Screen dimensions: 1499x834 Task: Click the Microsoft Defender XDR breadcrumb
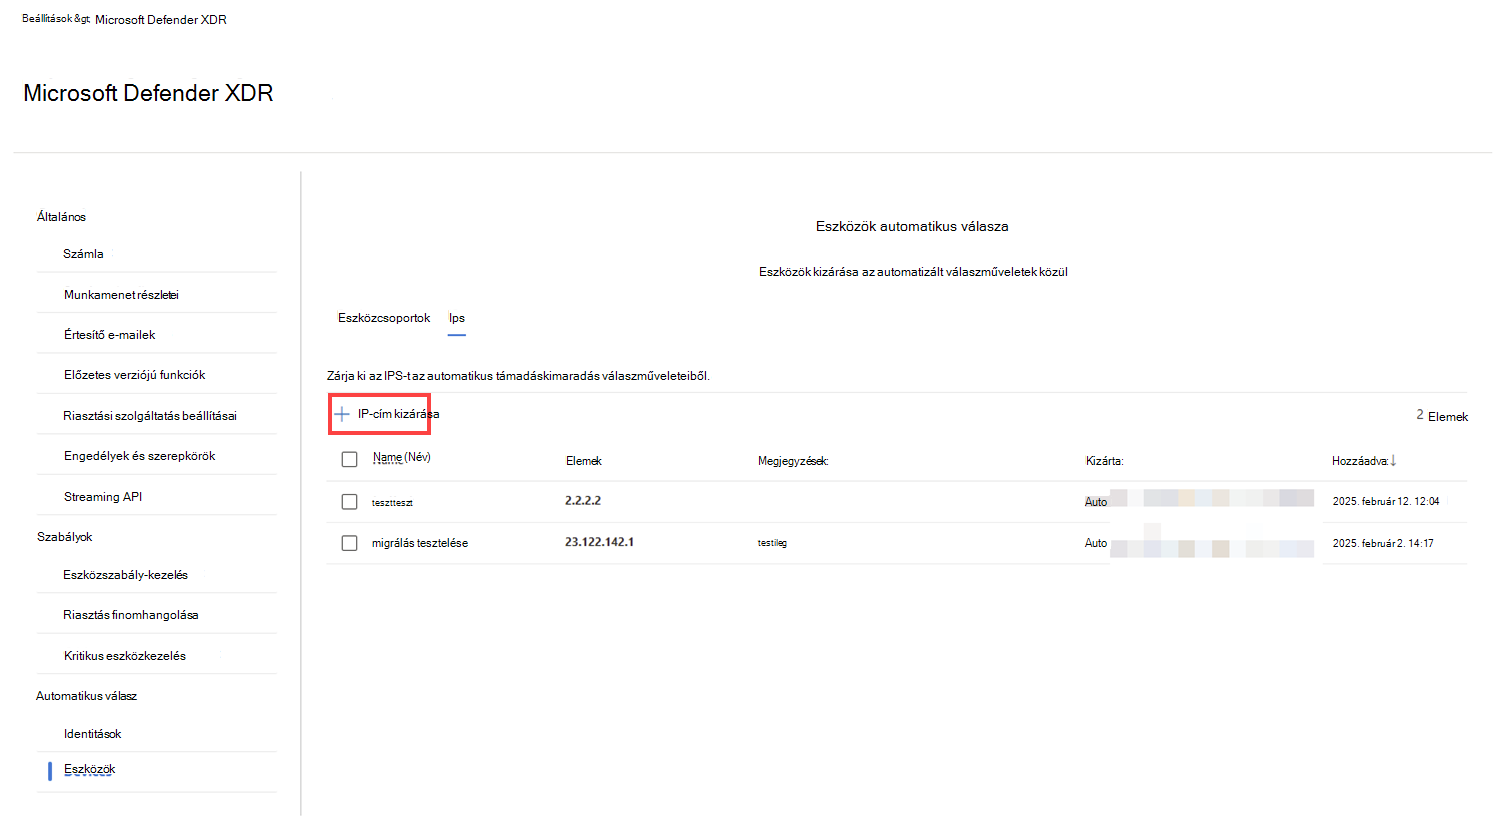(161, 20)
